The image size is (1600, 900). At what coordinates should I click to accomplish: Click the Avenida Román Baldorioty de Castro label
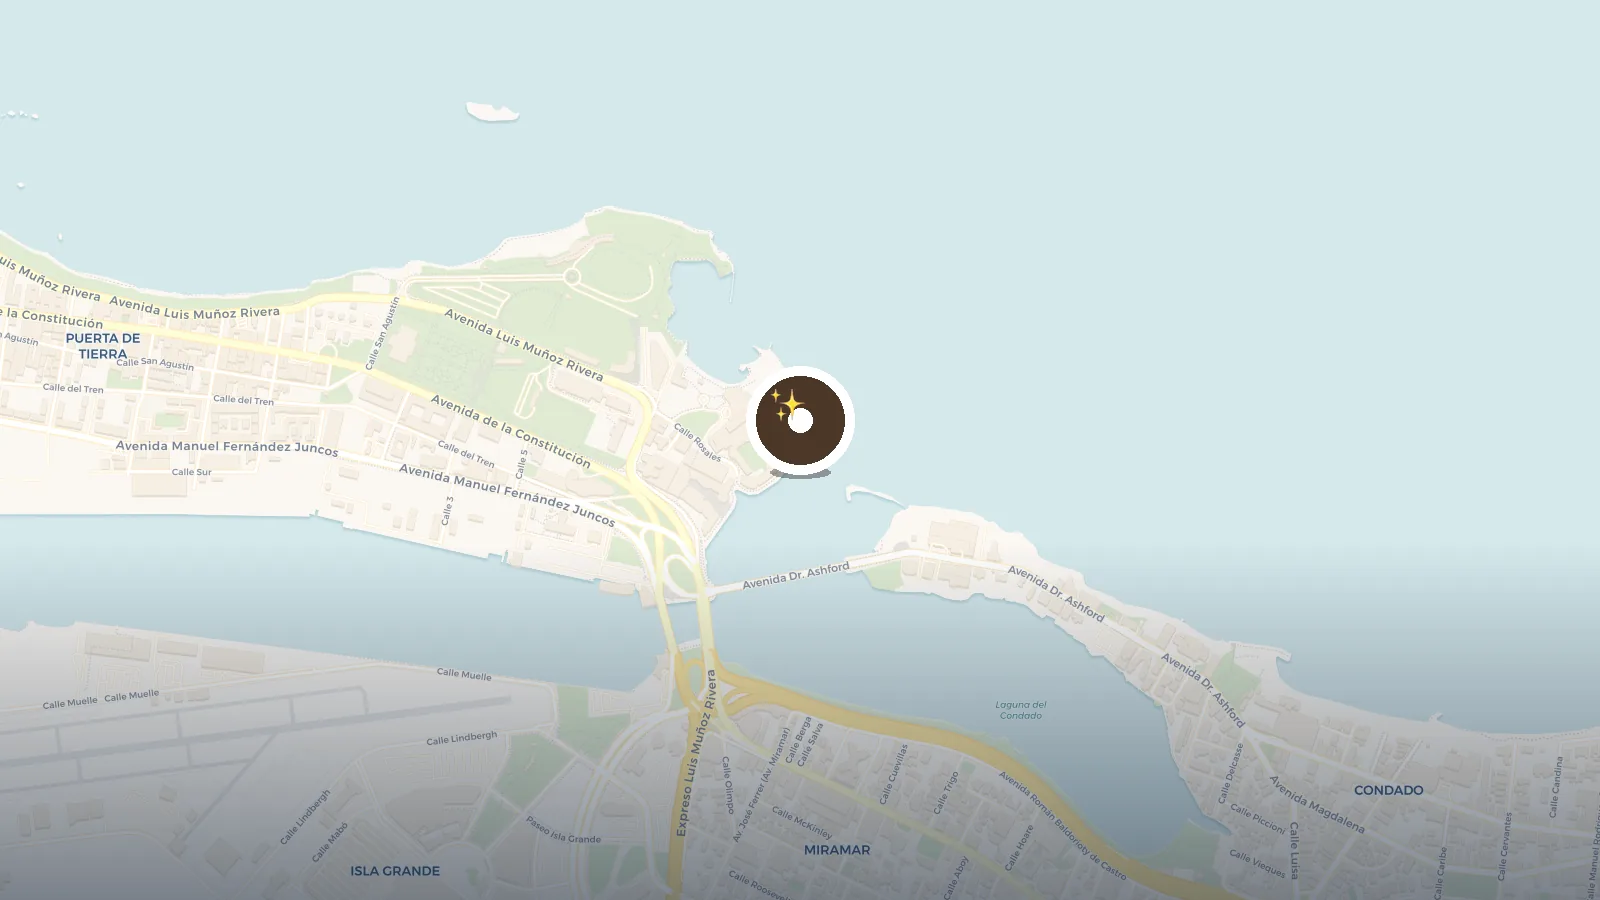click(x=1063, y=826)
